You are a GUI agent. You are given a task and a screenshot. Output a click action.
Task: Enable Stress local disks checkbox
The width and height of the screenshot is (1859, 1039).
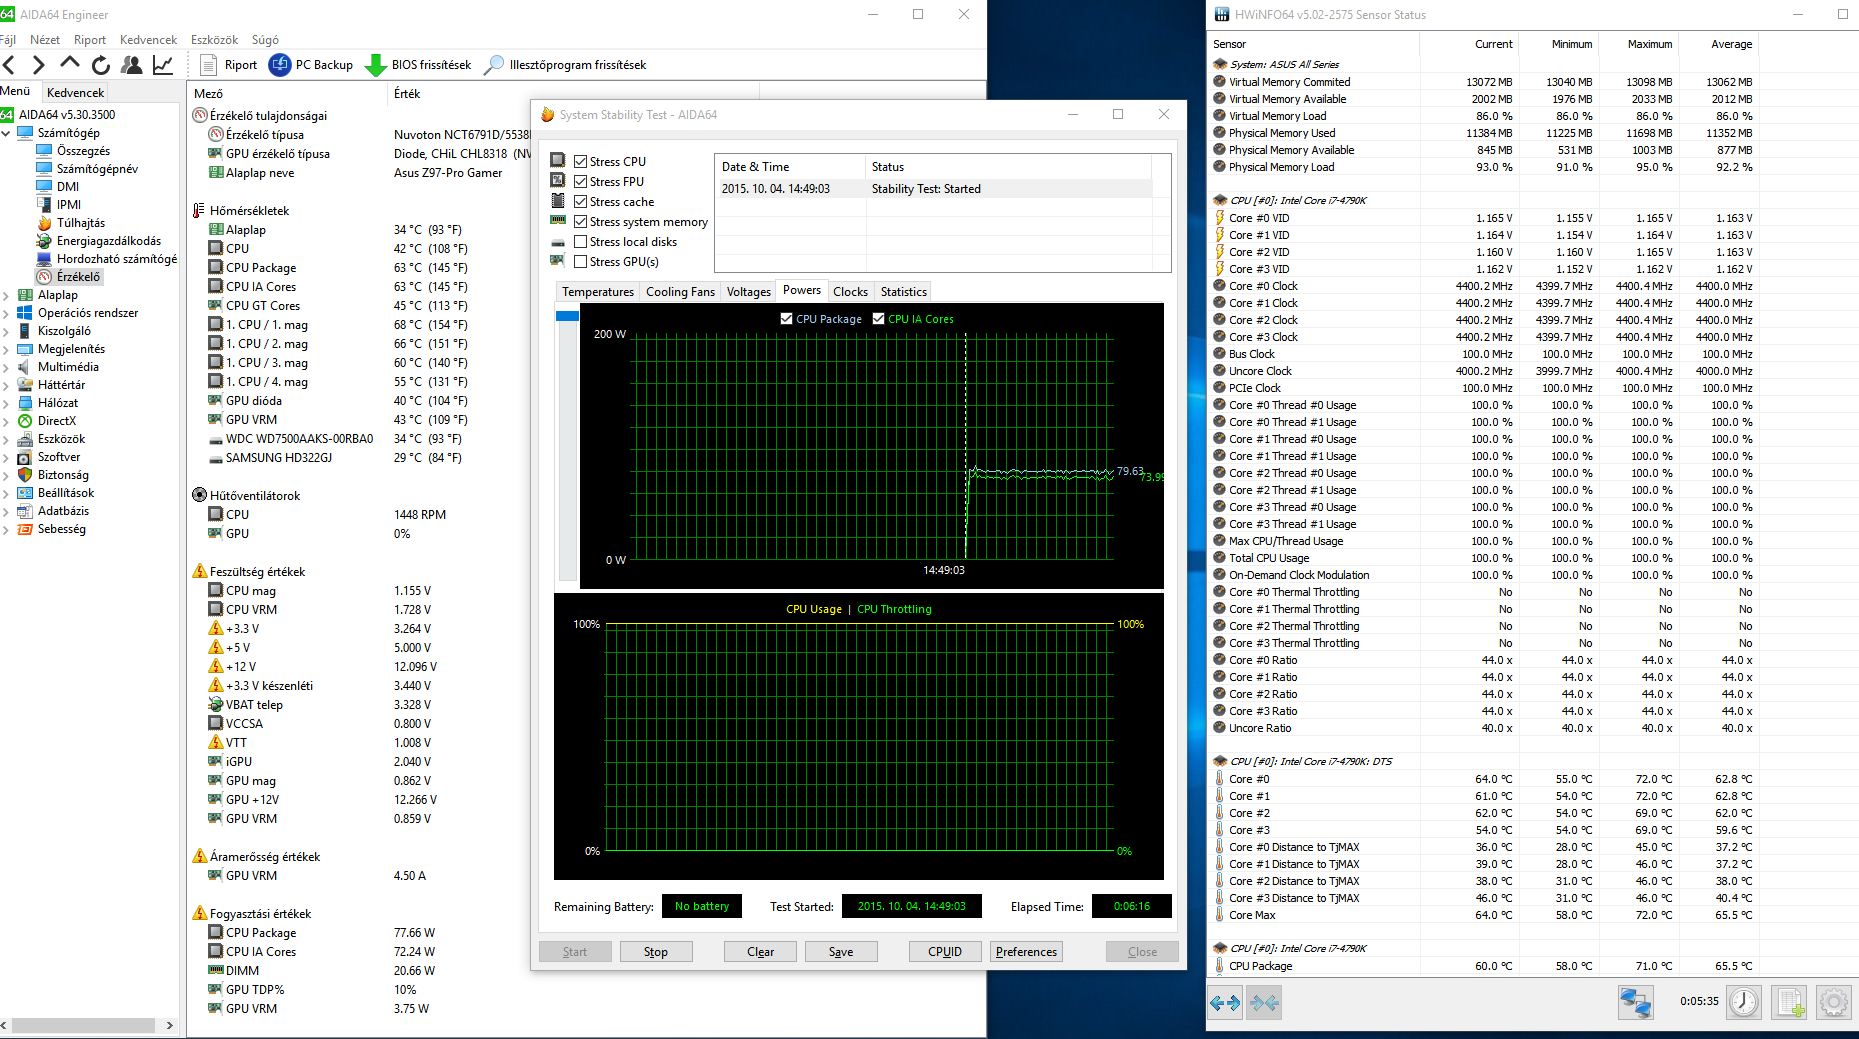coord(580,241)
